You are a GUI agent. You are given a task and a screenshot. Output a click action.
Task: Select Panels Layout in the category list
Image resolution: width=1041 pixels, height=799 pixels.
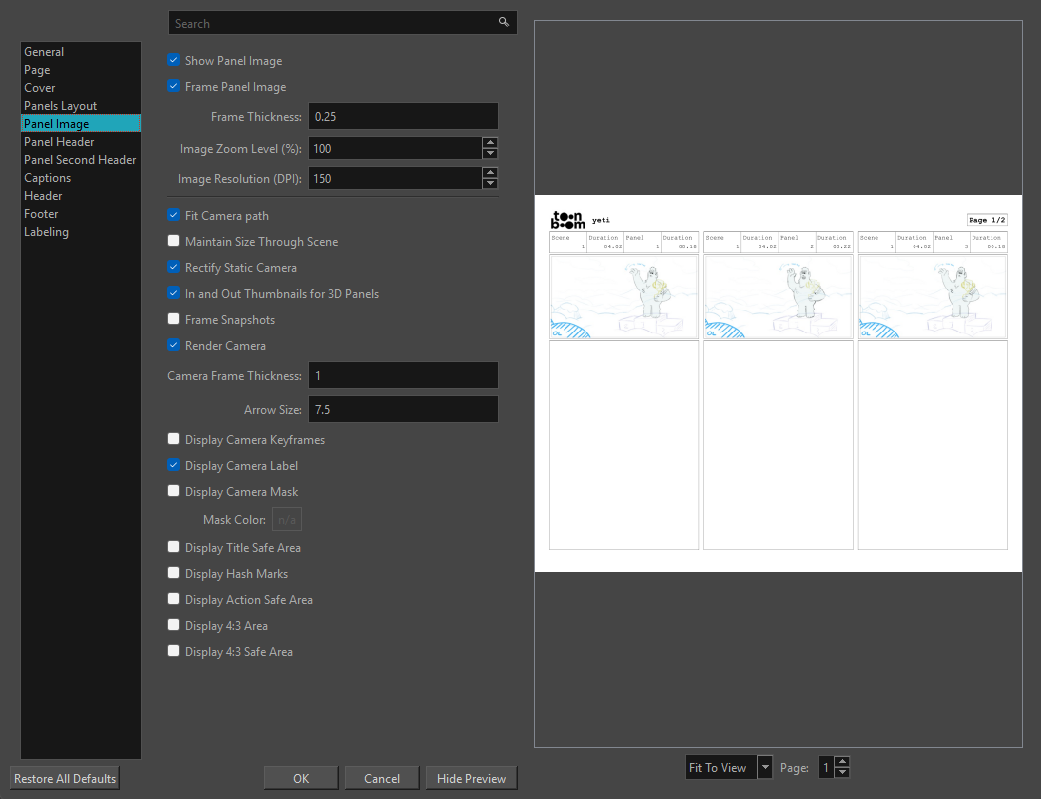click(x=61, y=106)
